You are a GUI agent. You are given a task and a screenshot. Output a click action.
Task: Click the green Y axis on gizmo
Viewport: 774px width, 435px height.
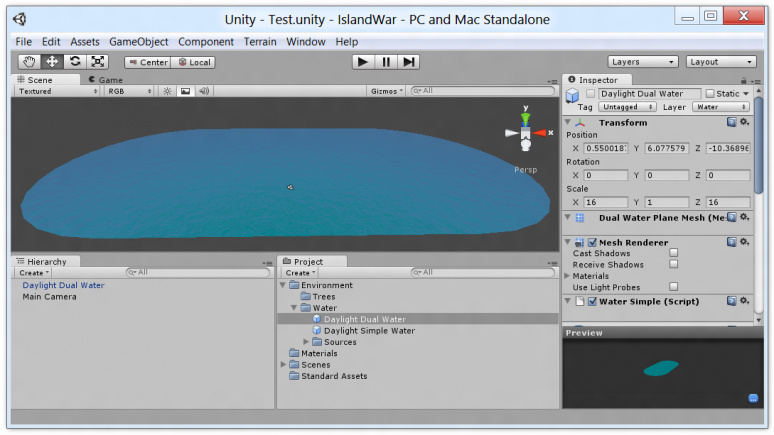click(x=525, y=119)
